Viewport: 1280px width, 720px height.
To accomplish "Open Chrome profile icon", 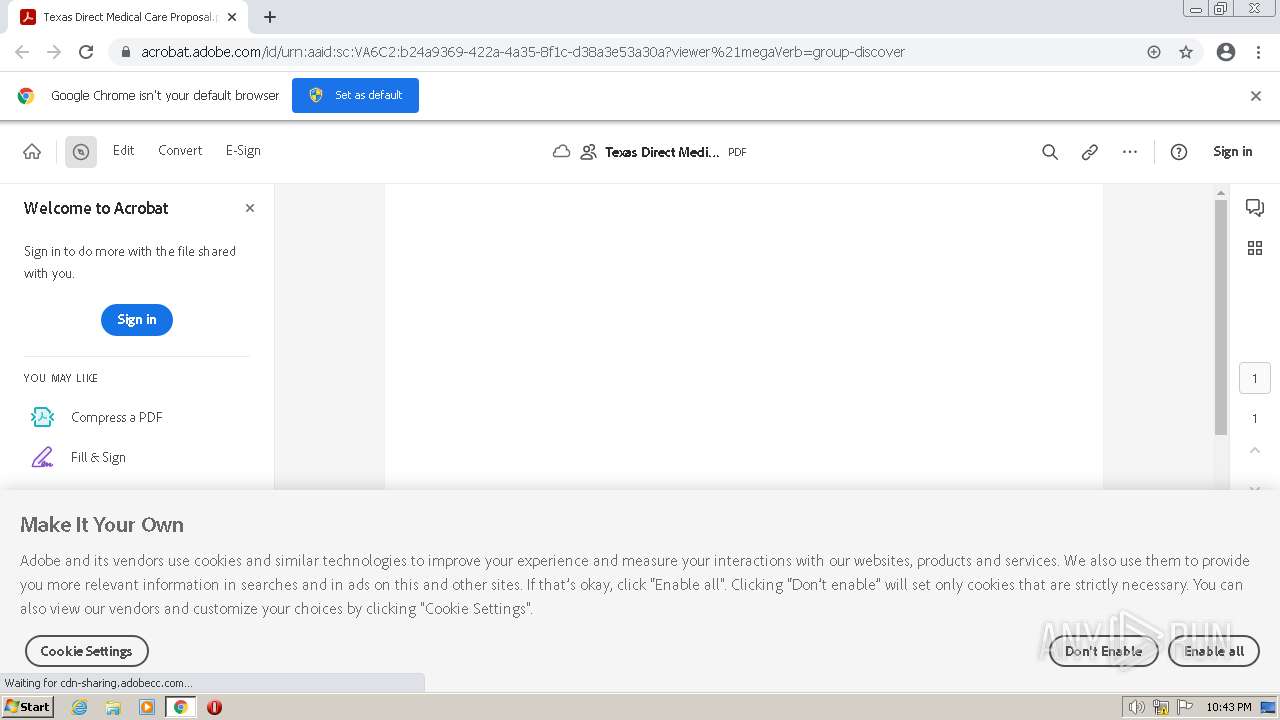I will coord(1226,52).
